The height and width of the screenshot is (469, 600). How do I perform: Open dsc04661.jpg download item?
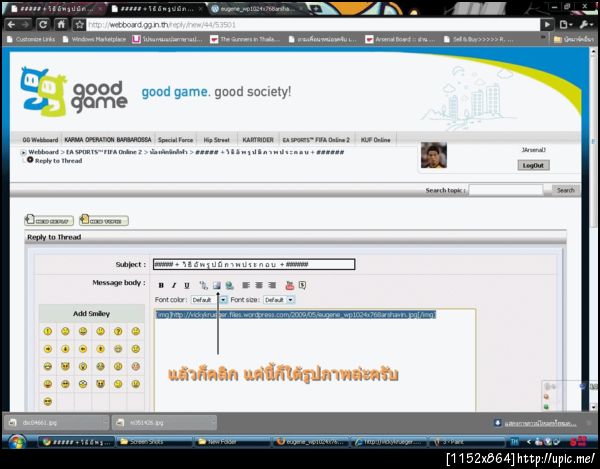click(53, 422)
